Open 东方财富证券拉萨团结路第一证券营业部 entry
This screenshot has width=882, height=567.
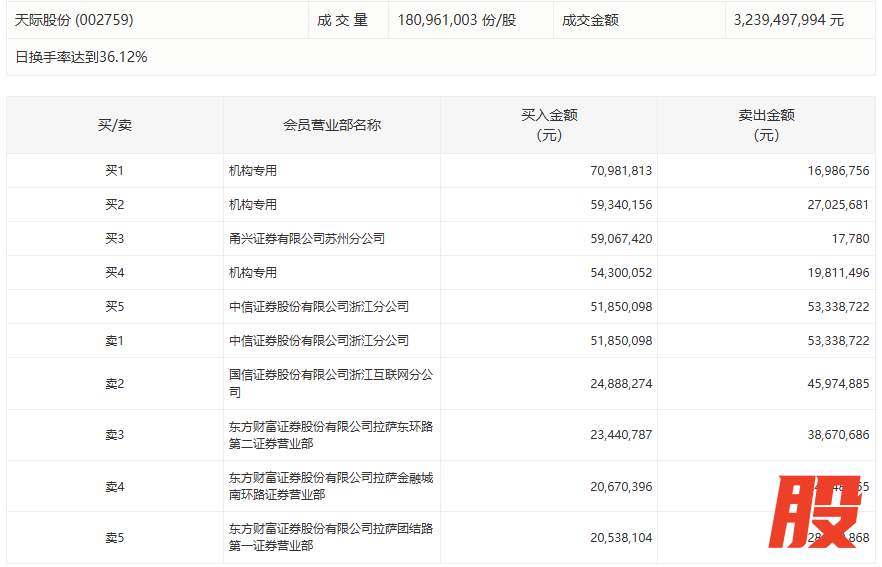[331, 538]
